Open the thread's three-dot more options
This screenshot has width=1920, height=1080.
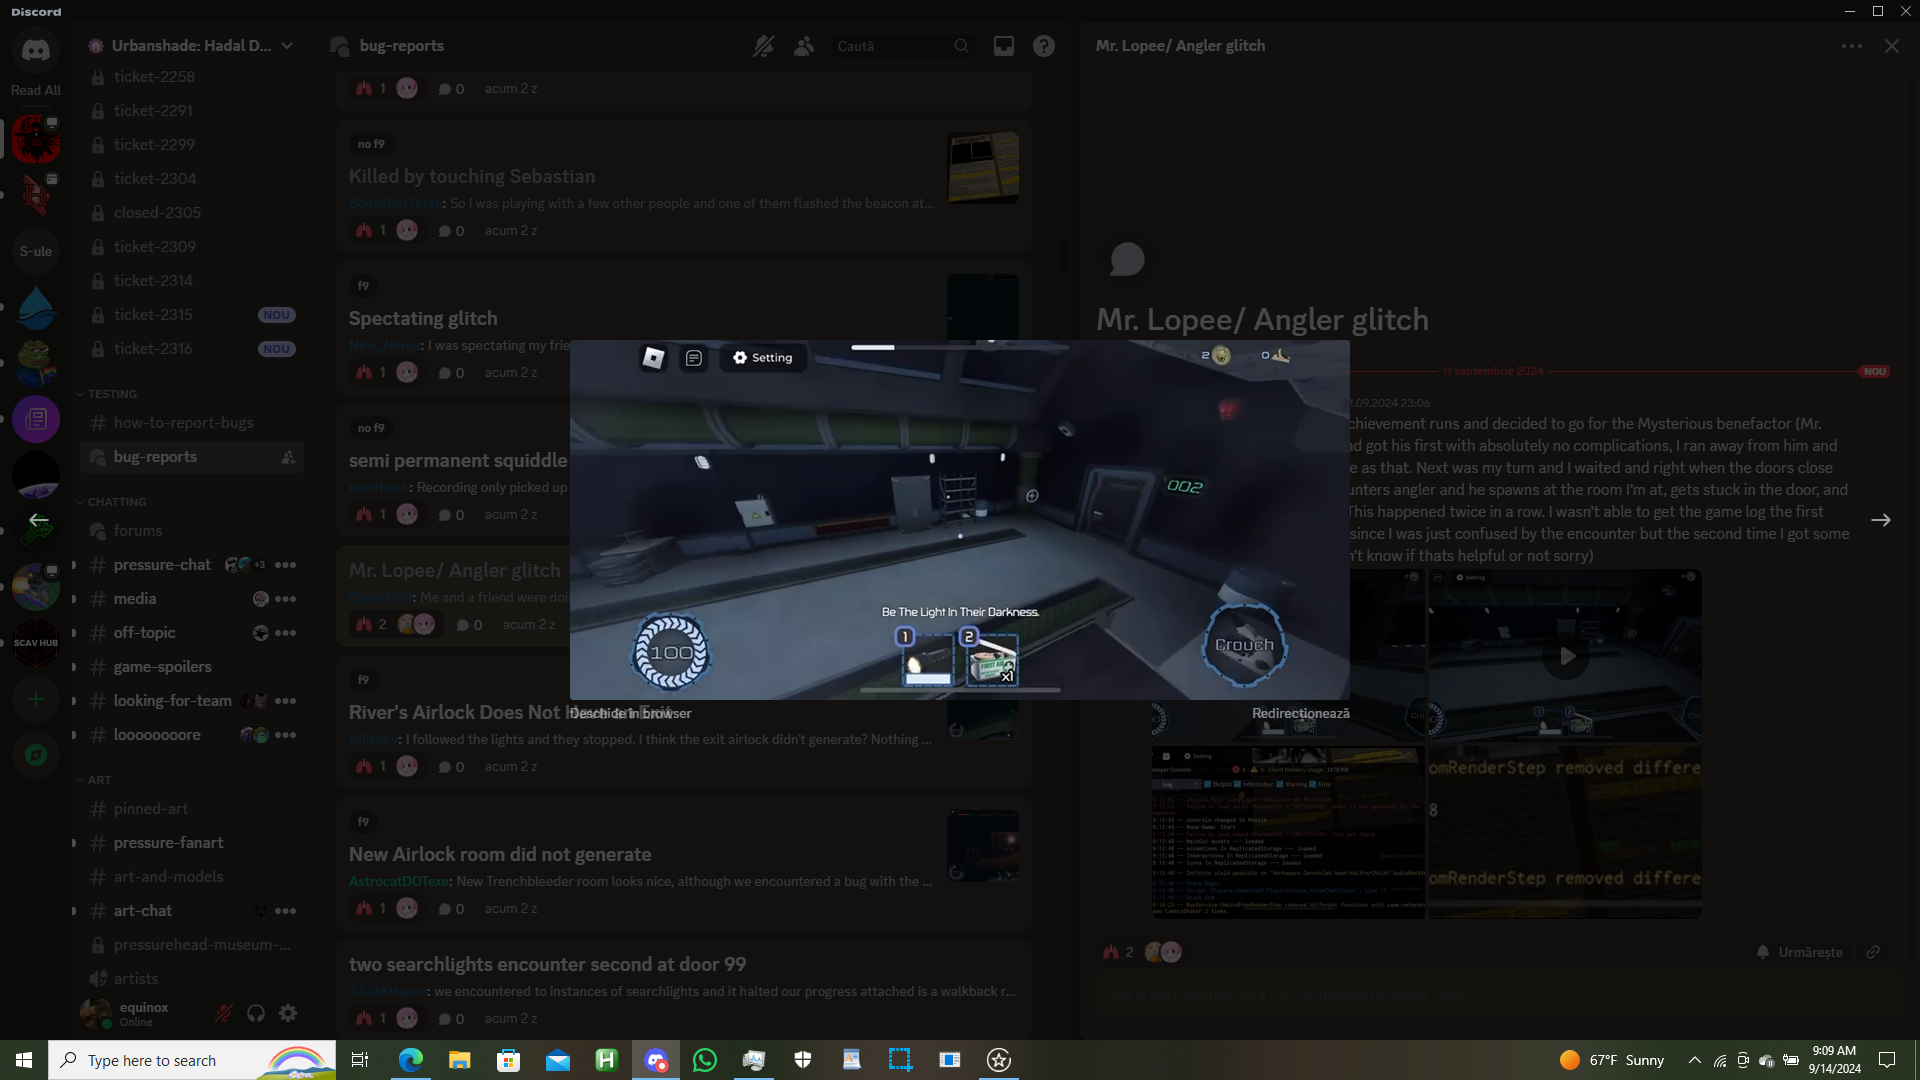coord(1851,46)
